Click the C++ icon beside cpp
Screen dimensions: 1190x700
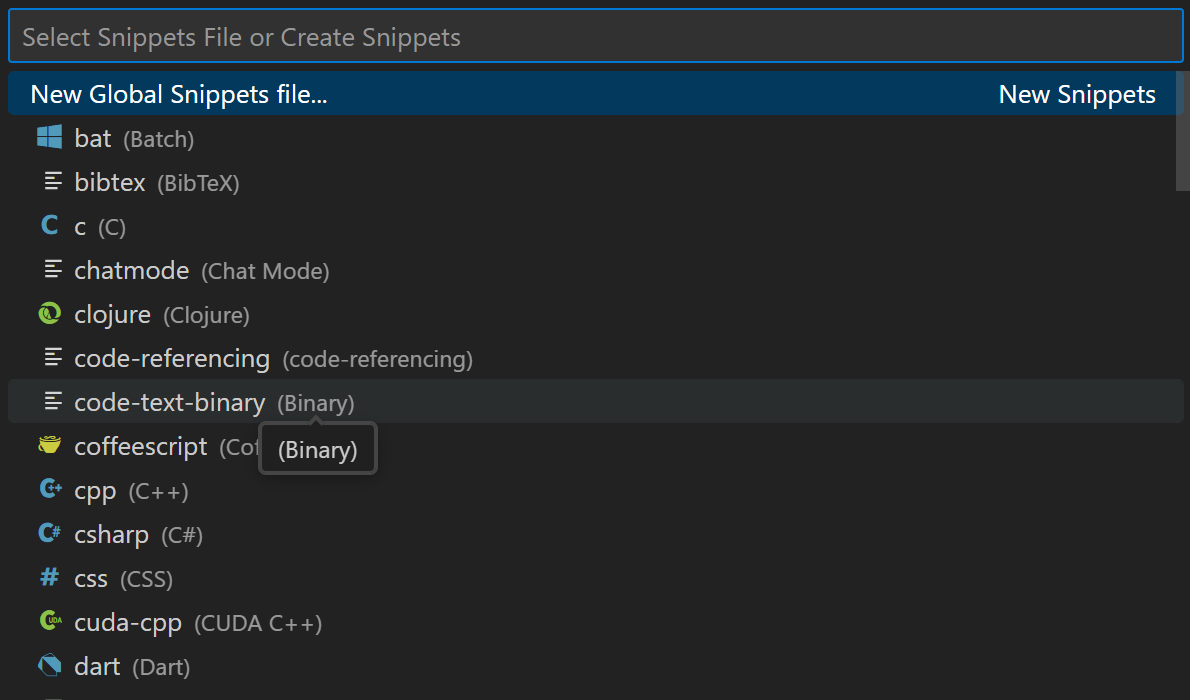click(50, 489)
